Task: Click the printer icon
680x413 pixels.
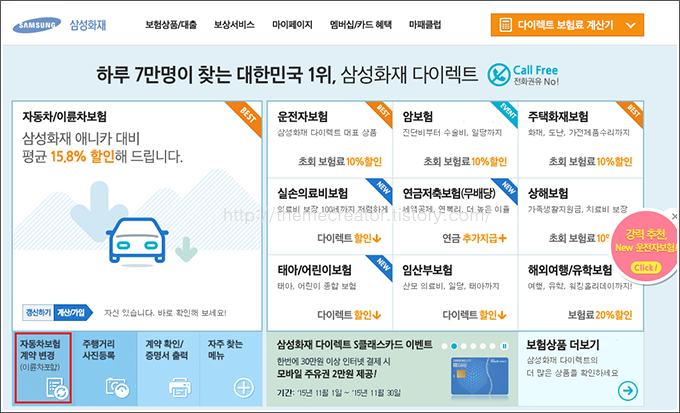Action: (x=180, y=387)
